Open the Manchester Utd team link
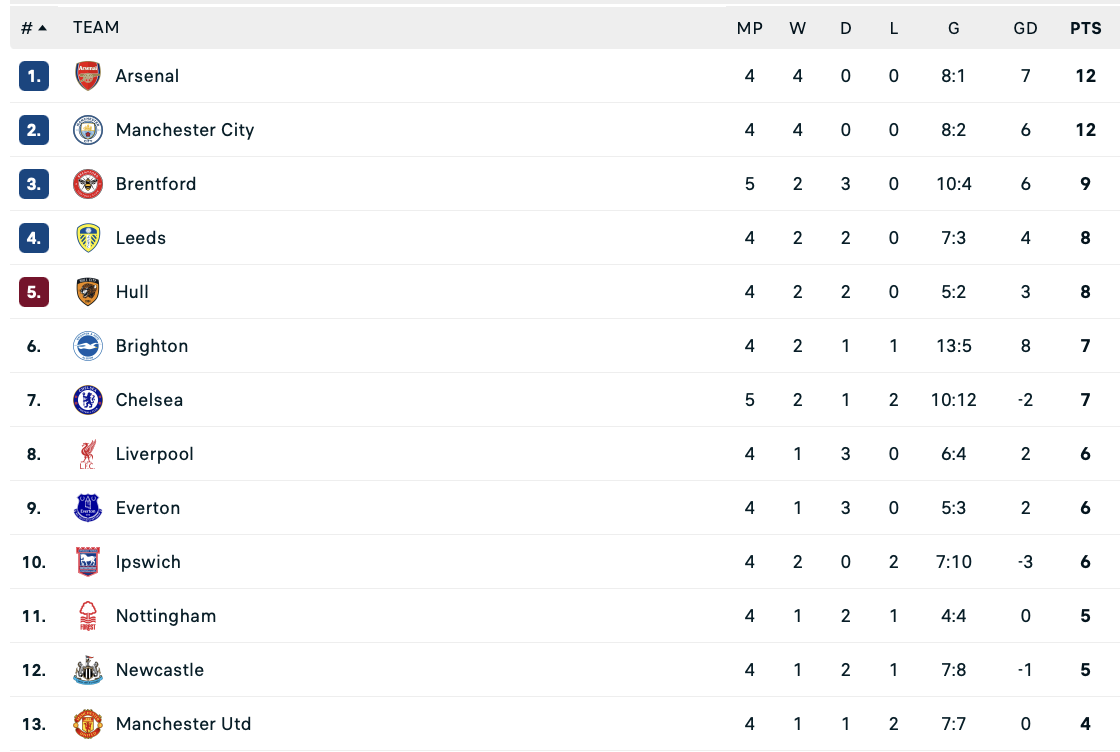Viewport: 1120px width, 752px height. pos(184,724)
